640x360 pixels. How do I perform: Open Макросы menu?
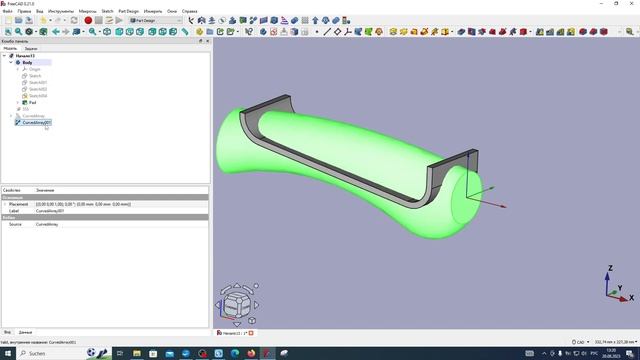(x=87, y=11)
